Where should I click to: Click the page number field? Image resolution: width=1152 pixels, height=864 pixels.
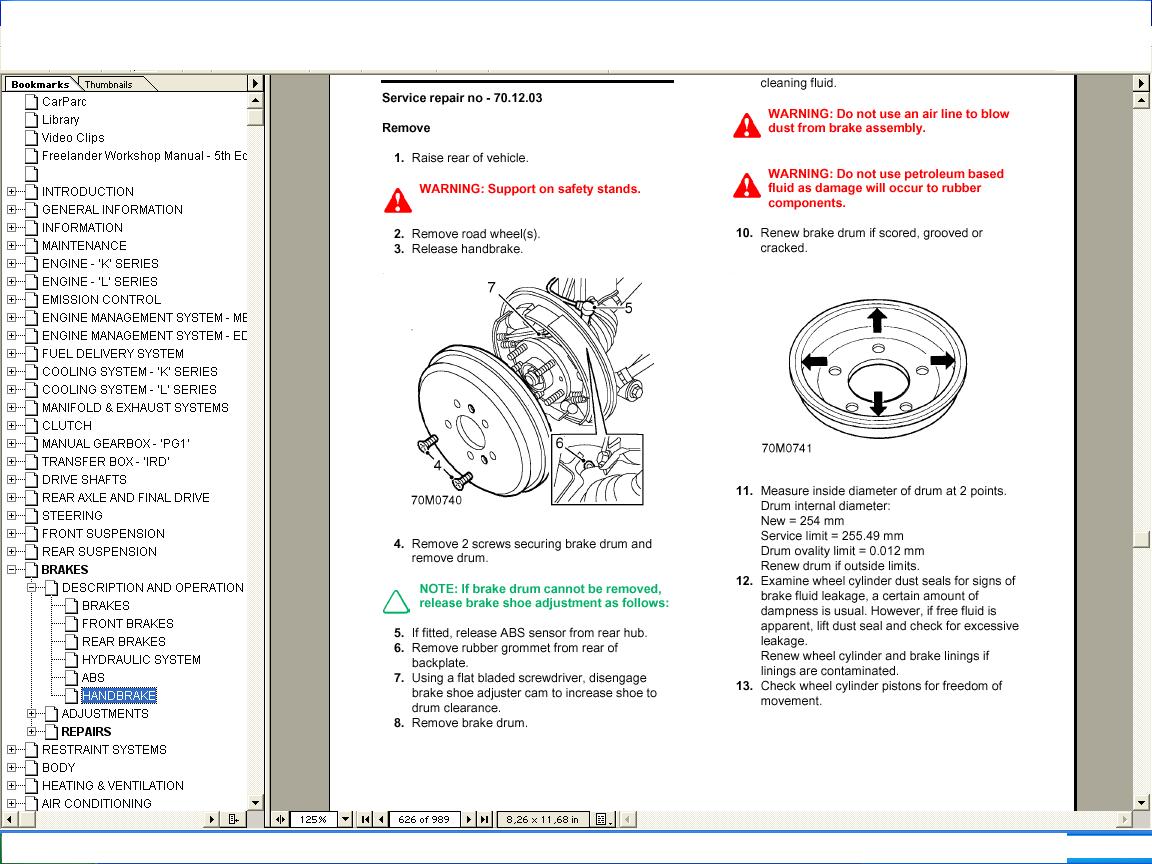(424, 819)
